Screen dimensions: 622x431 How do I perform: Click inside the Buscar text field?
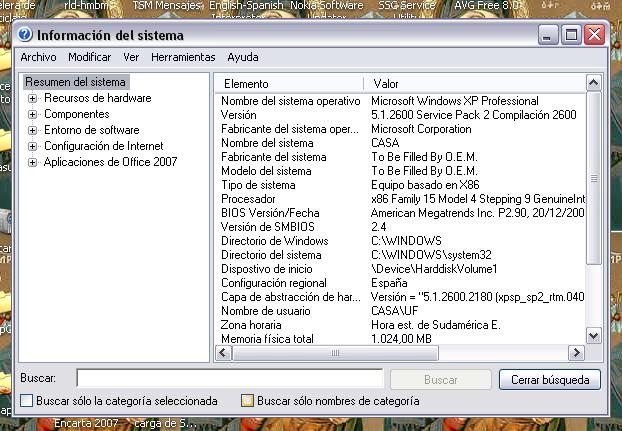point(230,379)
